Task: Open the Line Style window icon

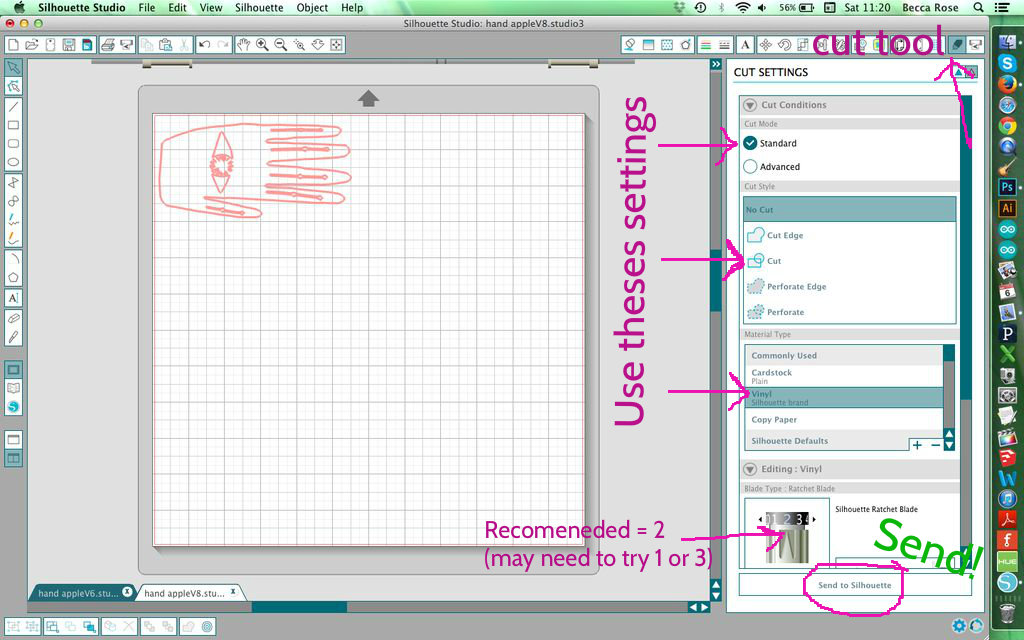Action: coord(724,44)
